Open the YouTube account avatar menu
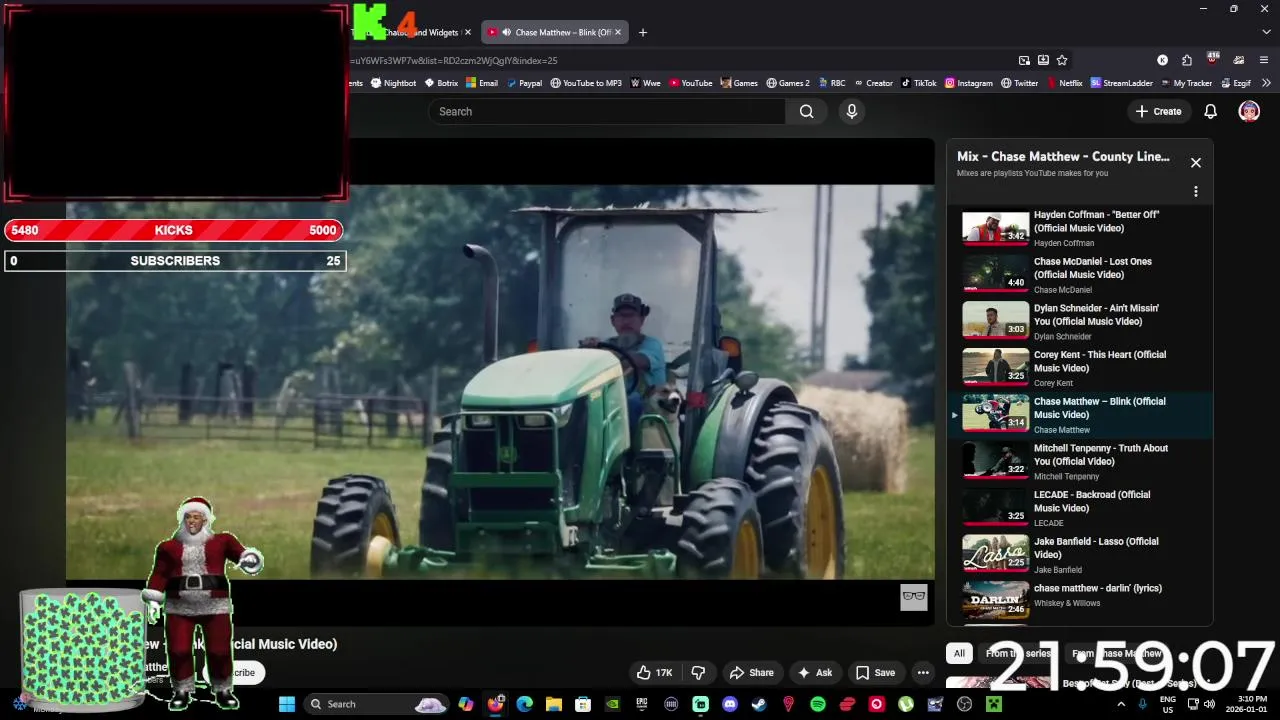This screenshot has width=1280, height=720. coord(1249,111)
